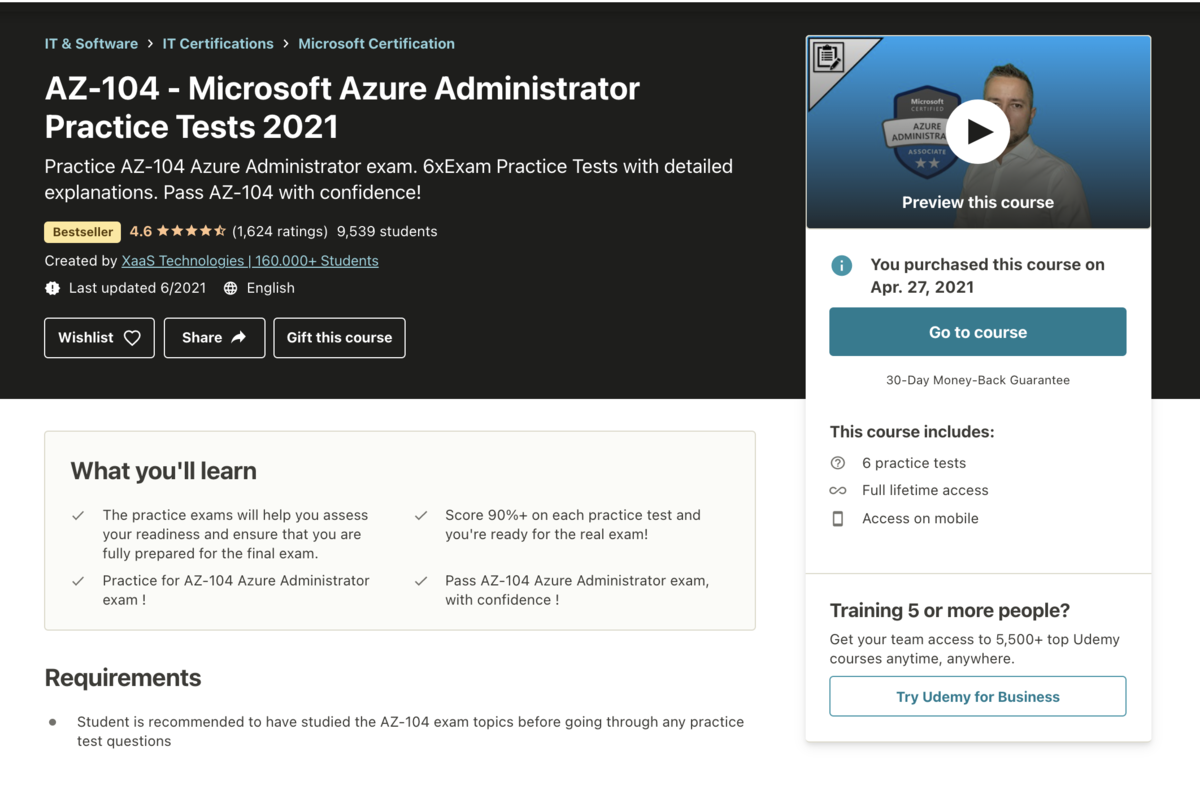Click the 'Access on mobile' text
Image resolution: width=1200 pixels, height=790 pixels.
point(920,518)
